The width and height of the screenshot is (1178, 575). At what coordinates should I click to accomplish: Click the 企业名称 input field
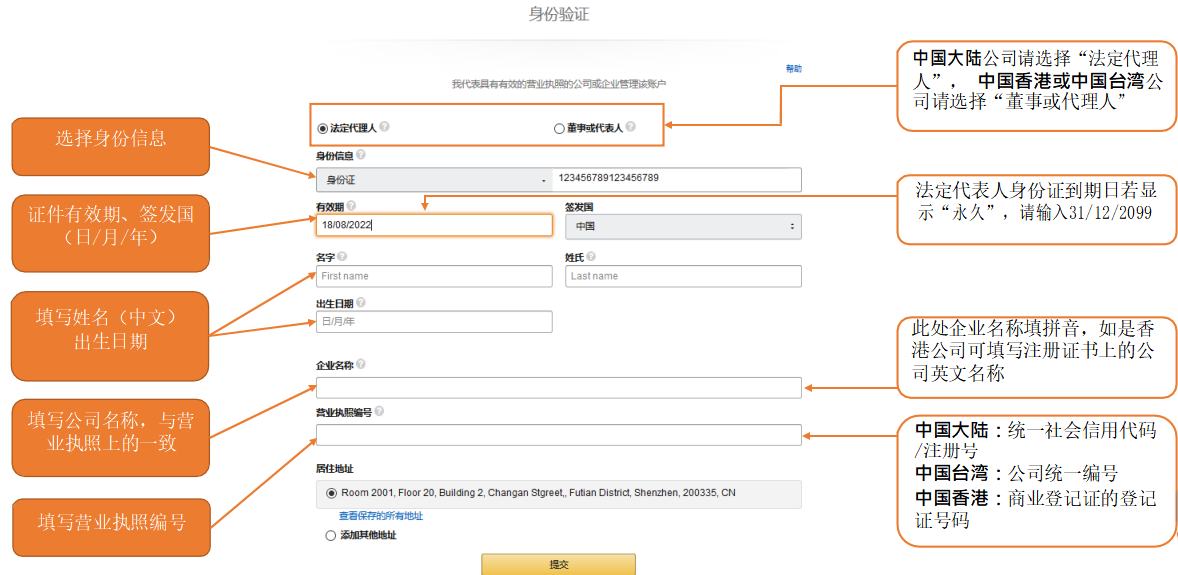pyautogui.click(x=559, y=388)
